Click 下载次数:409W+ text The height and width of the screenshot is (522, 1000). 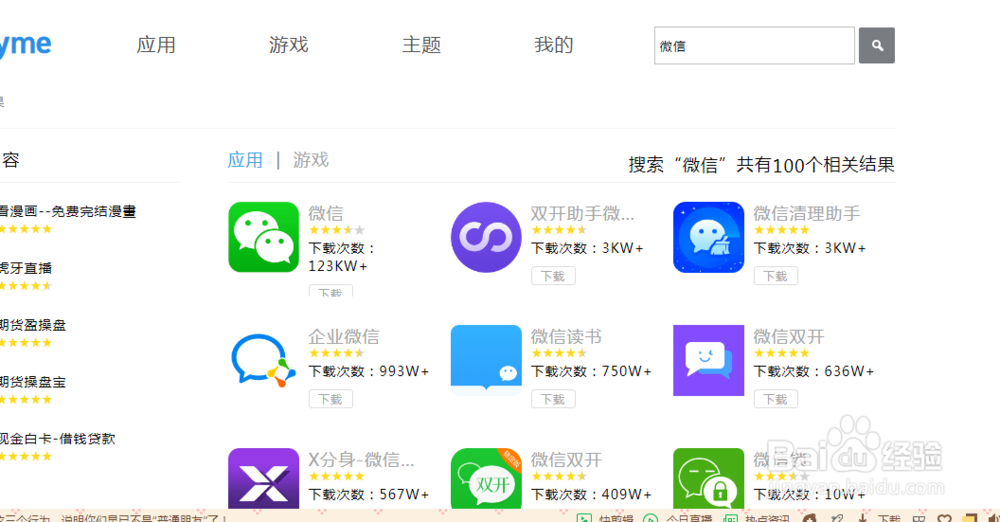591,494
